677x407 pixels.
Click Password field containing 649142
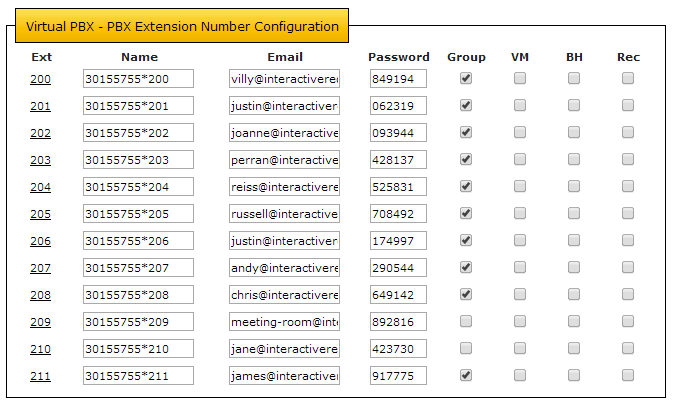[399, 295]
